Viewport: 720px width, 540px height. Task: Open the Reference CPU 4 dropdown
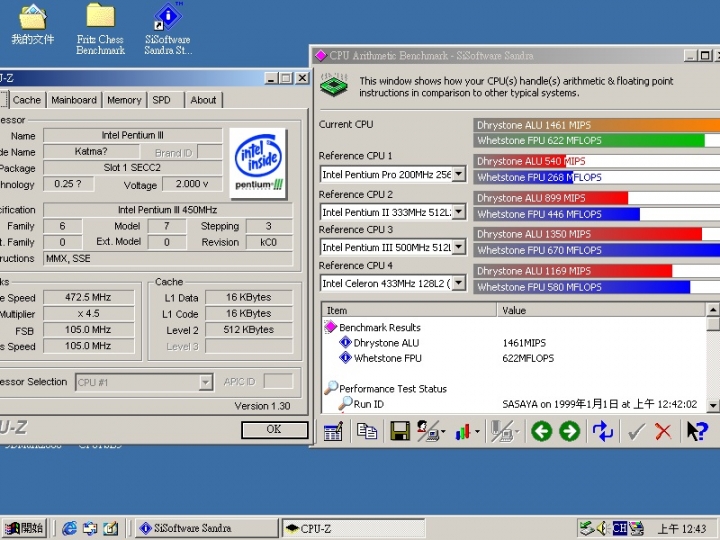tap(459, 283)
